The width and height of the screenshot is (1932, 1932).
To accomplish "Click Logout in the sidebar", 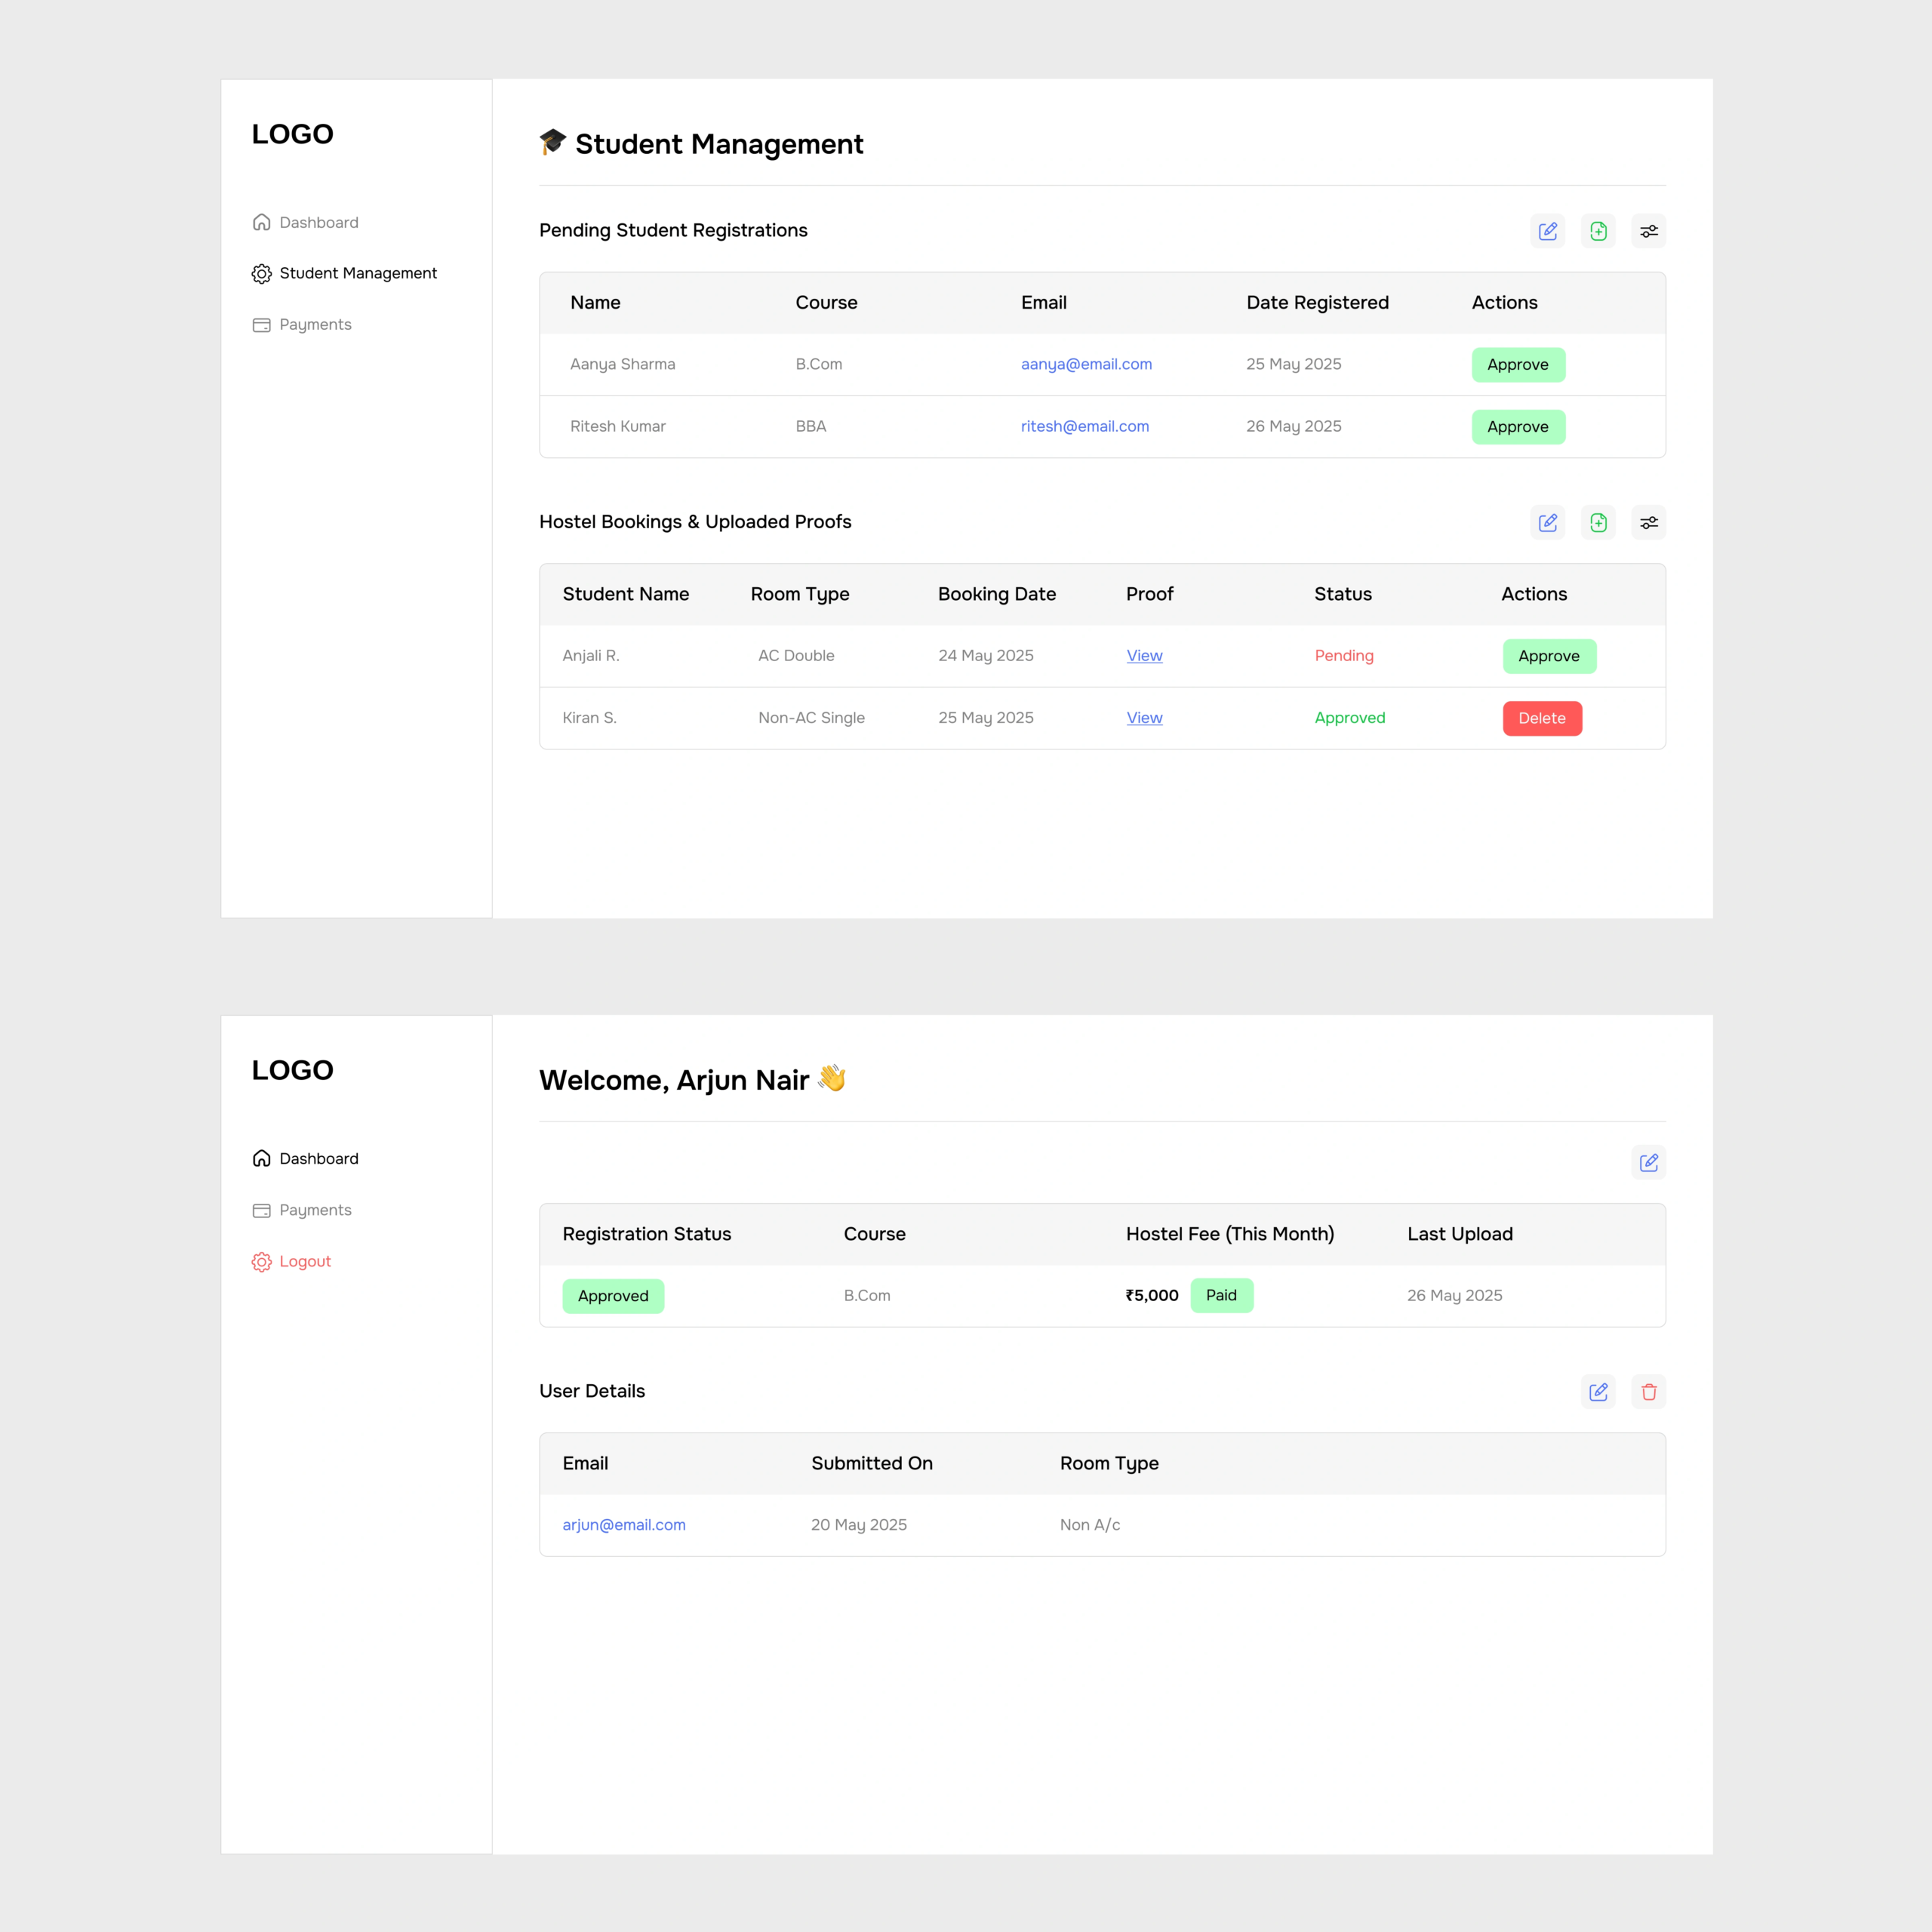I will 304,1261.
